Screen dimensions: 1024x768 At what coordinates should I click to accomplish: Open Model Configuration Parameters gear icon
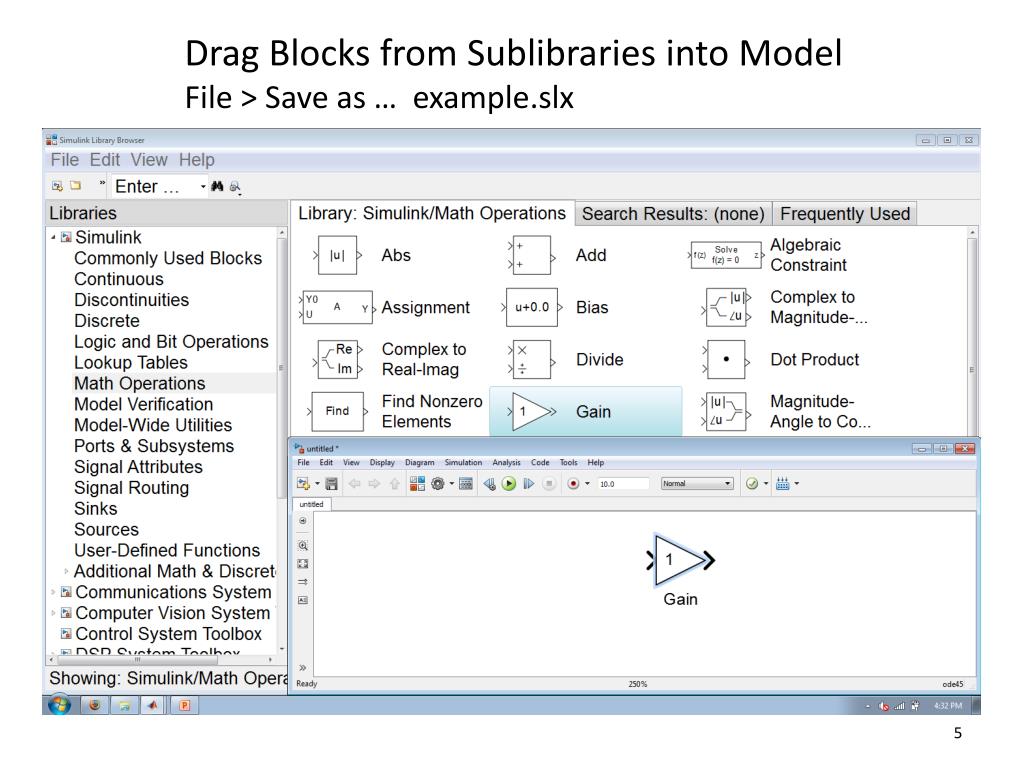[x=438, y=484]
